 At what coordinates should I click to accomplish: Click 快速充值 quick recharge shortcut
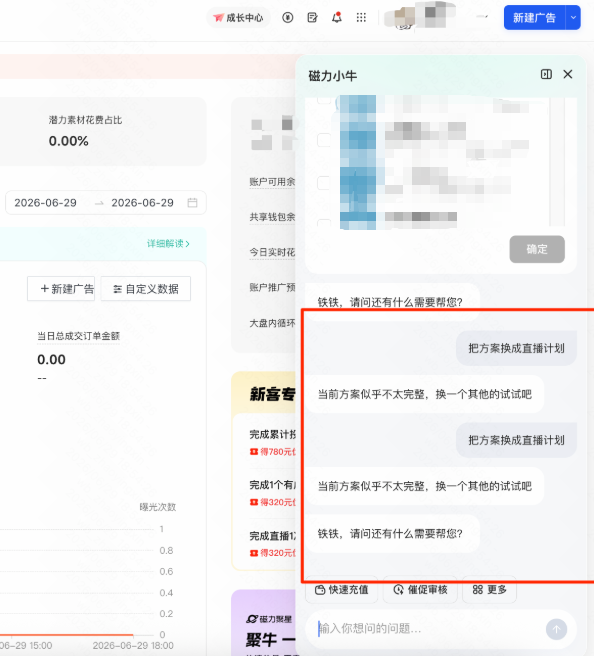click(341, 590)
